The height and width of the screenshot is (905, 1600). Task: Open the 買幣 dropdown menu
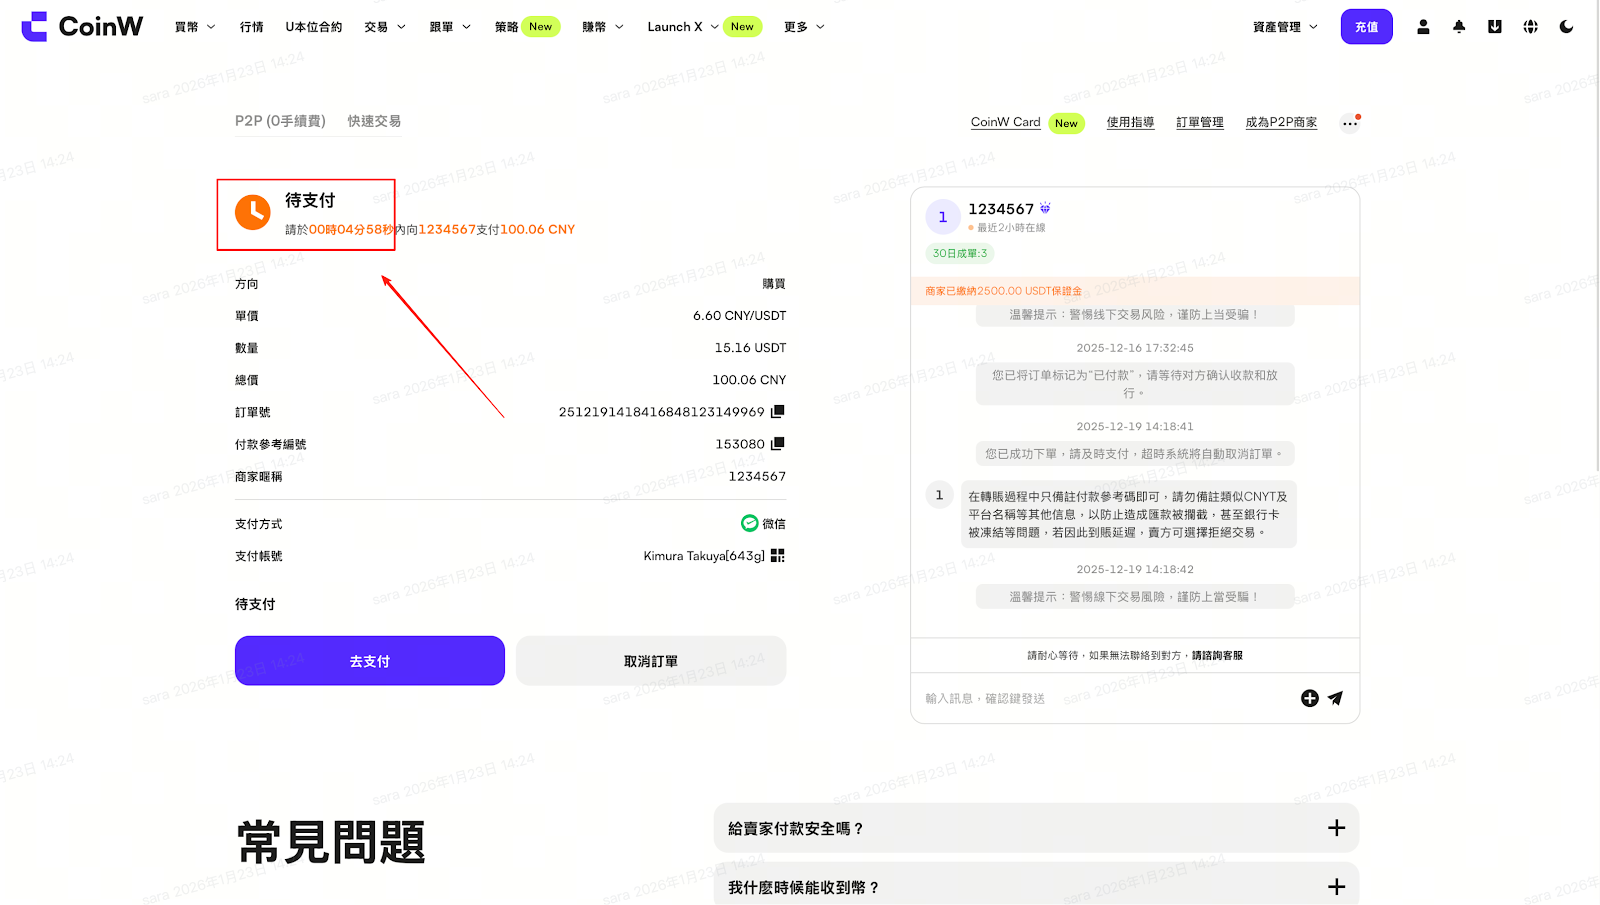pos(195,27)
